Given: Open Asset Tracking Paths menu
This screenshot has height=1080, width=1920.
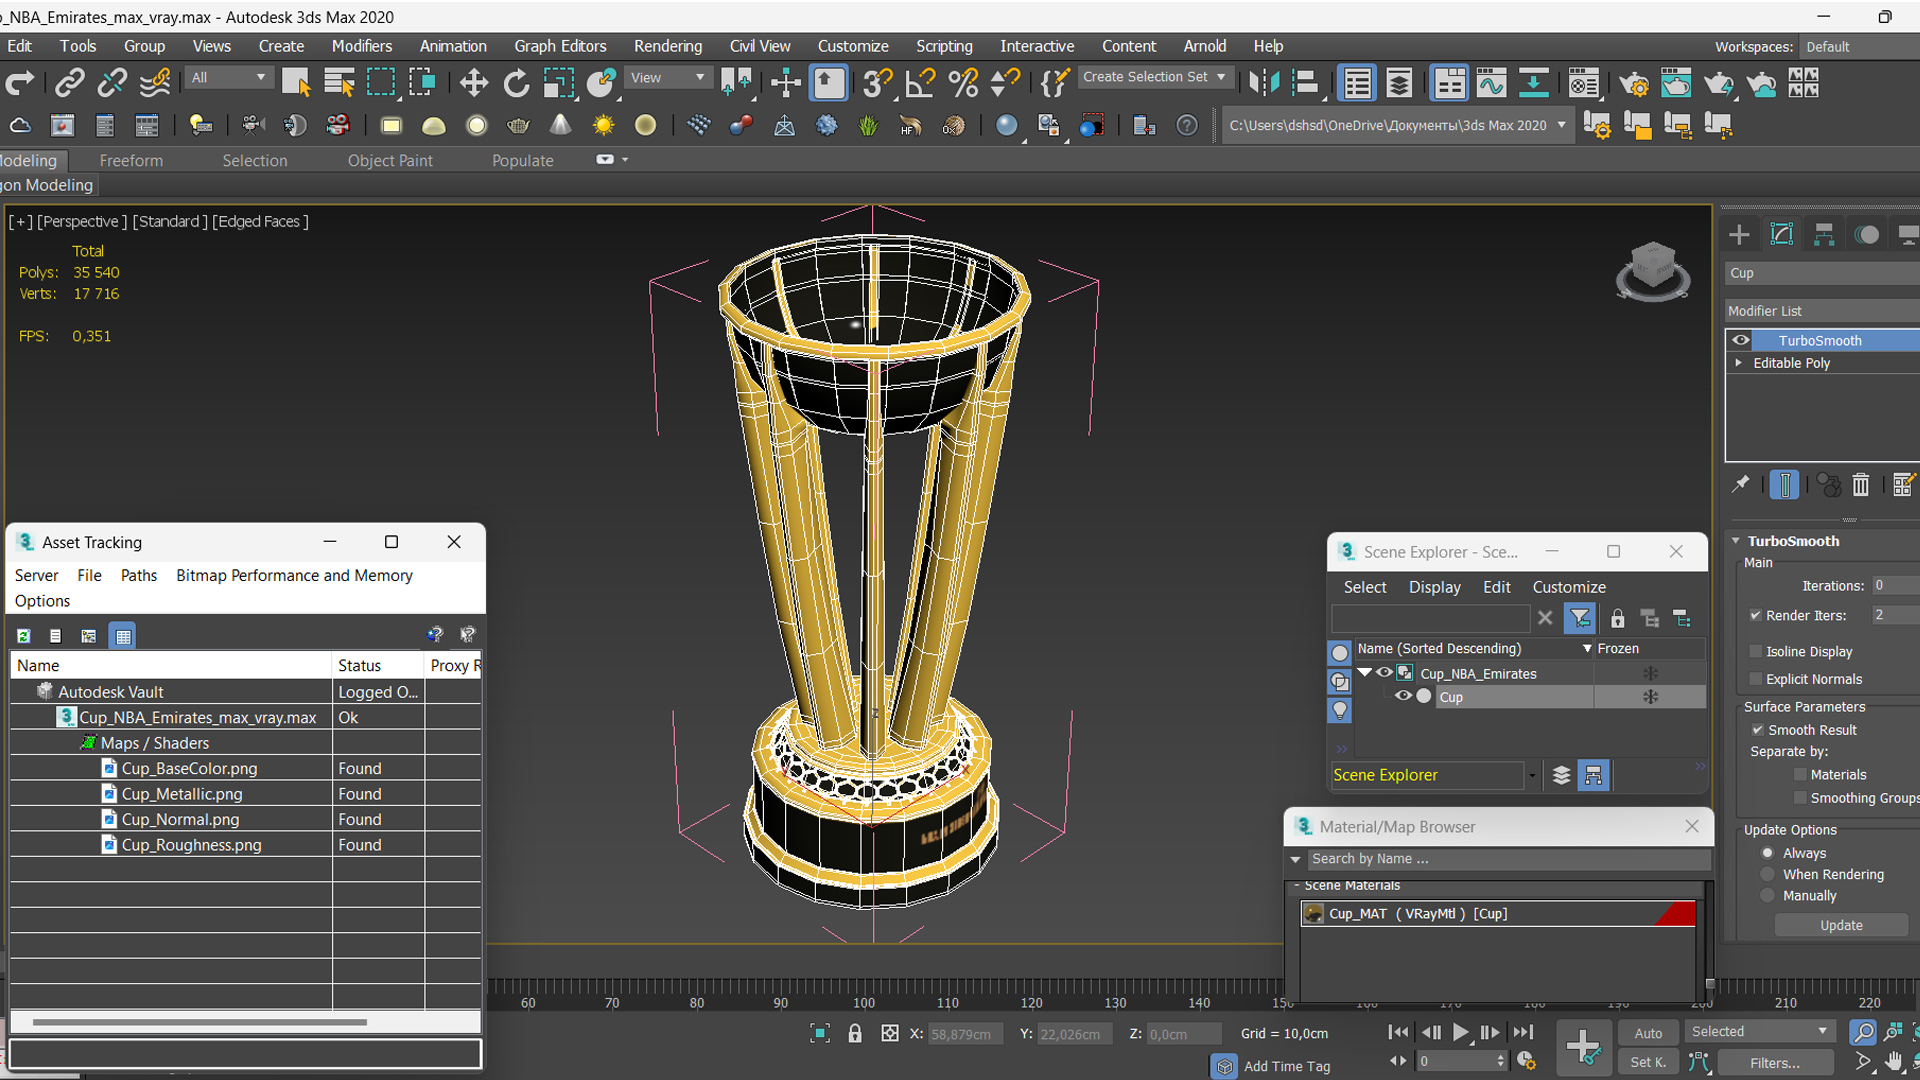Looking at the screenshot, I should 139,576.
